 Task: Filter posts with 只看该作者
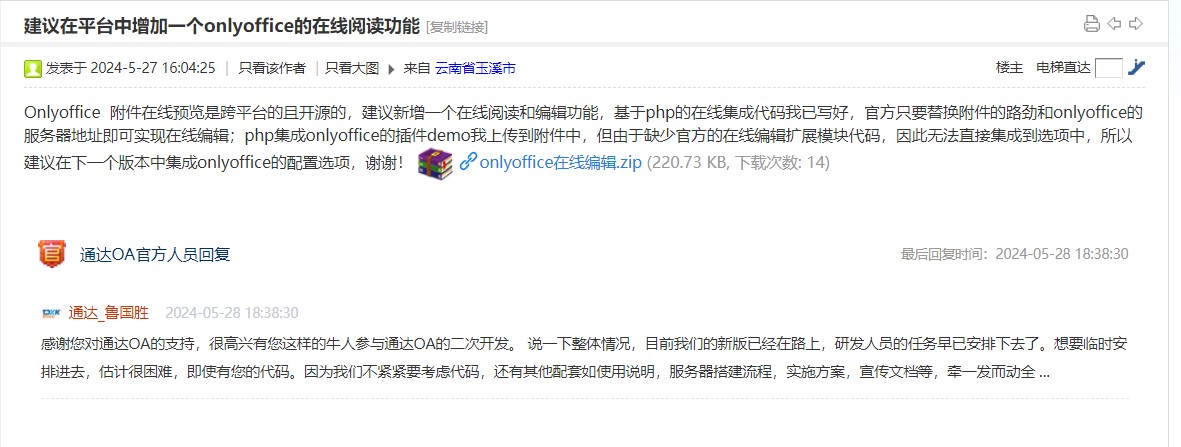click(272, 68)
